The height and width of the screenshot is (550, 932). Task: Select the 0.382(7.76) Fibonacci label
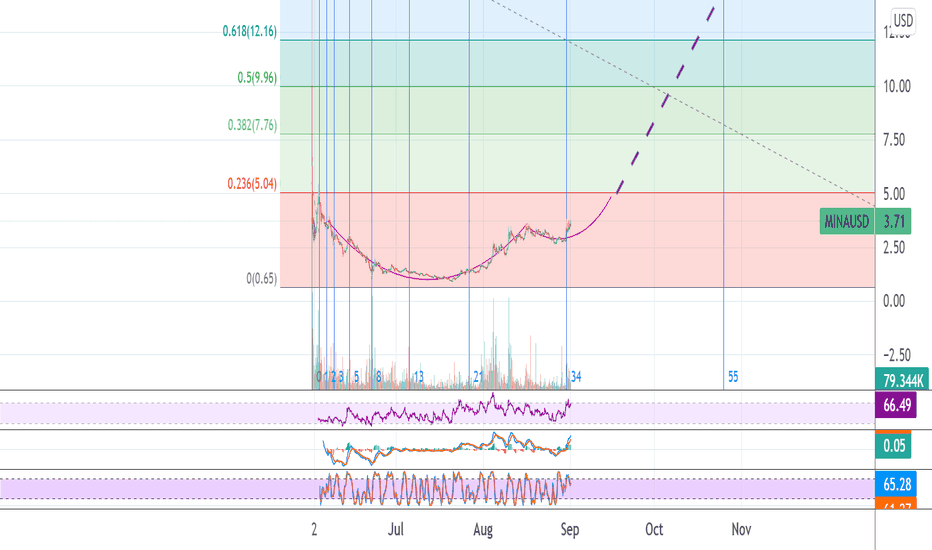point(252,125)
